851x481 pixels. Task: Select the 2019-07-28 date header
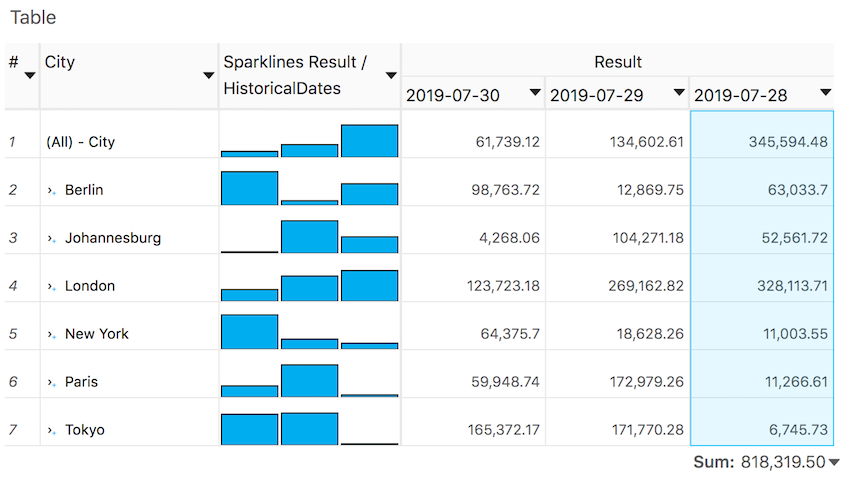[740, 96]
